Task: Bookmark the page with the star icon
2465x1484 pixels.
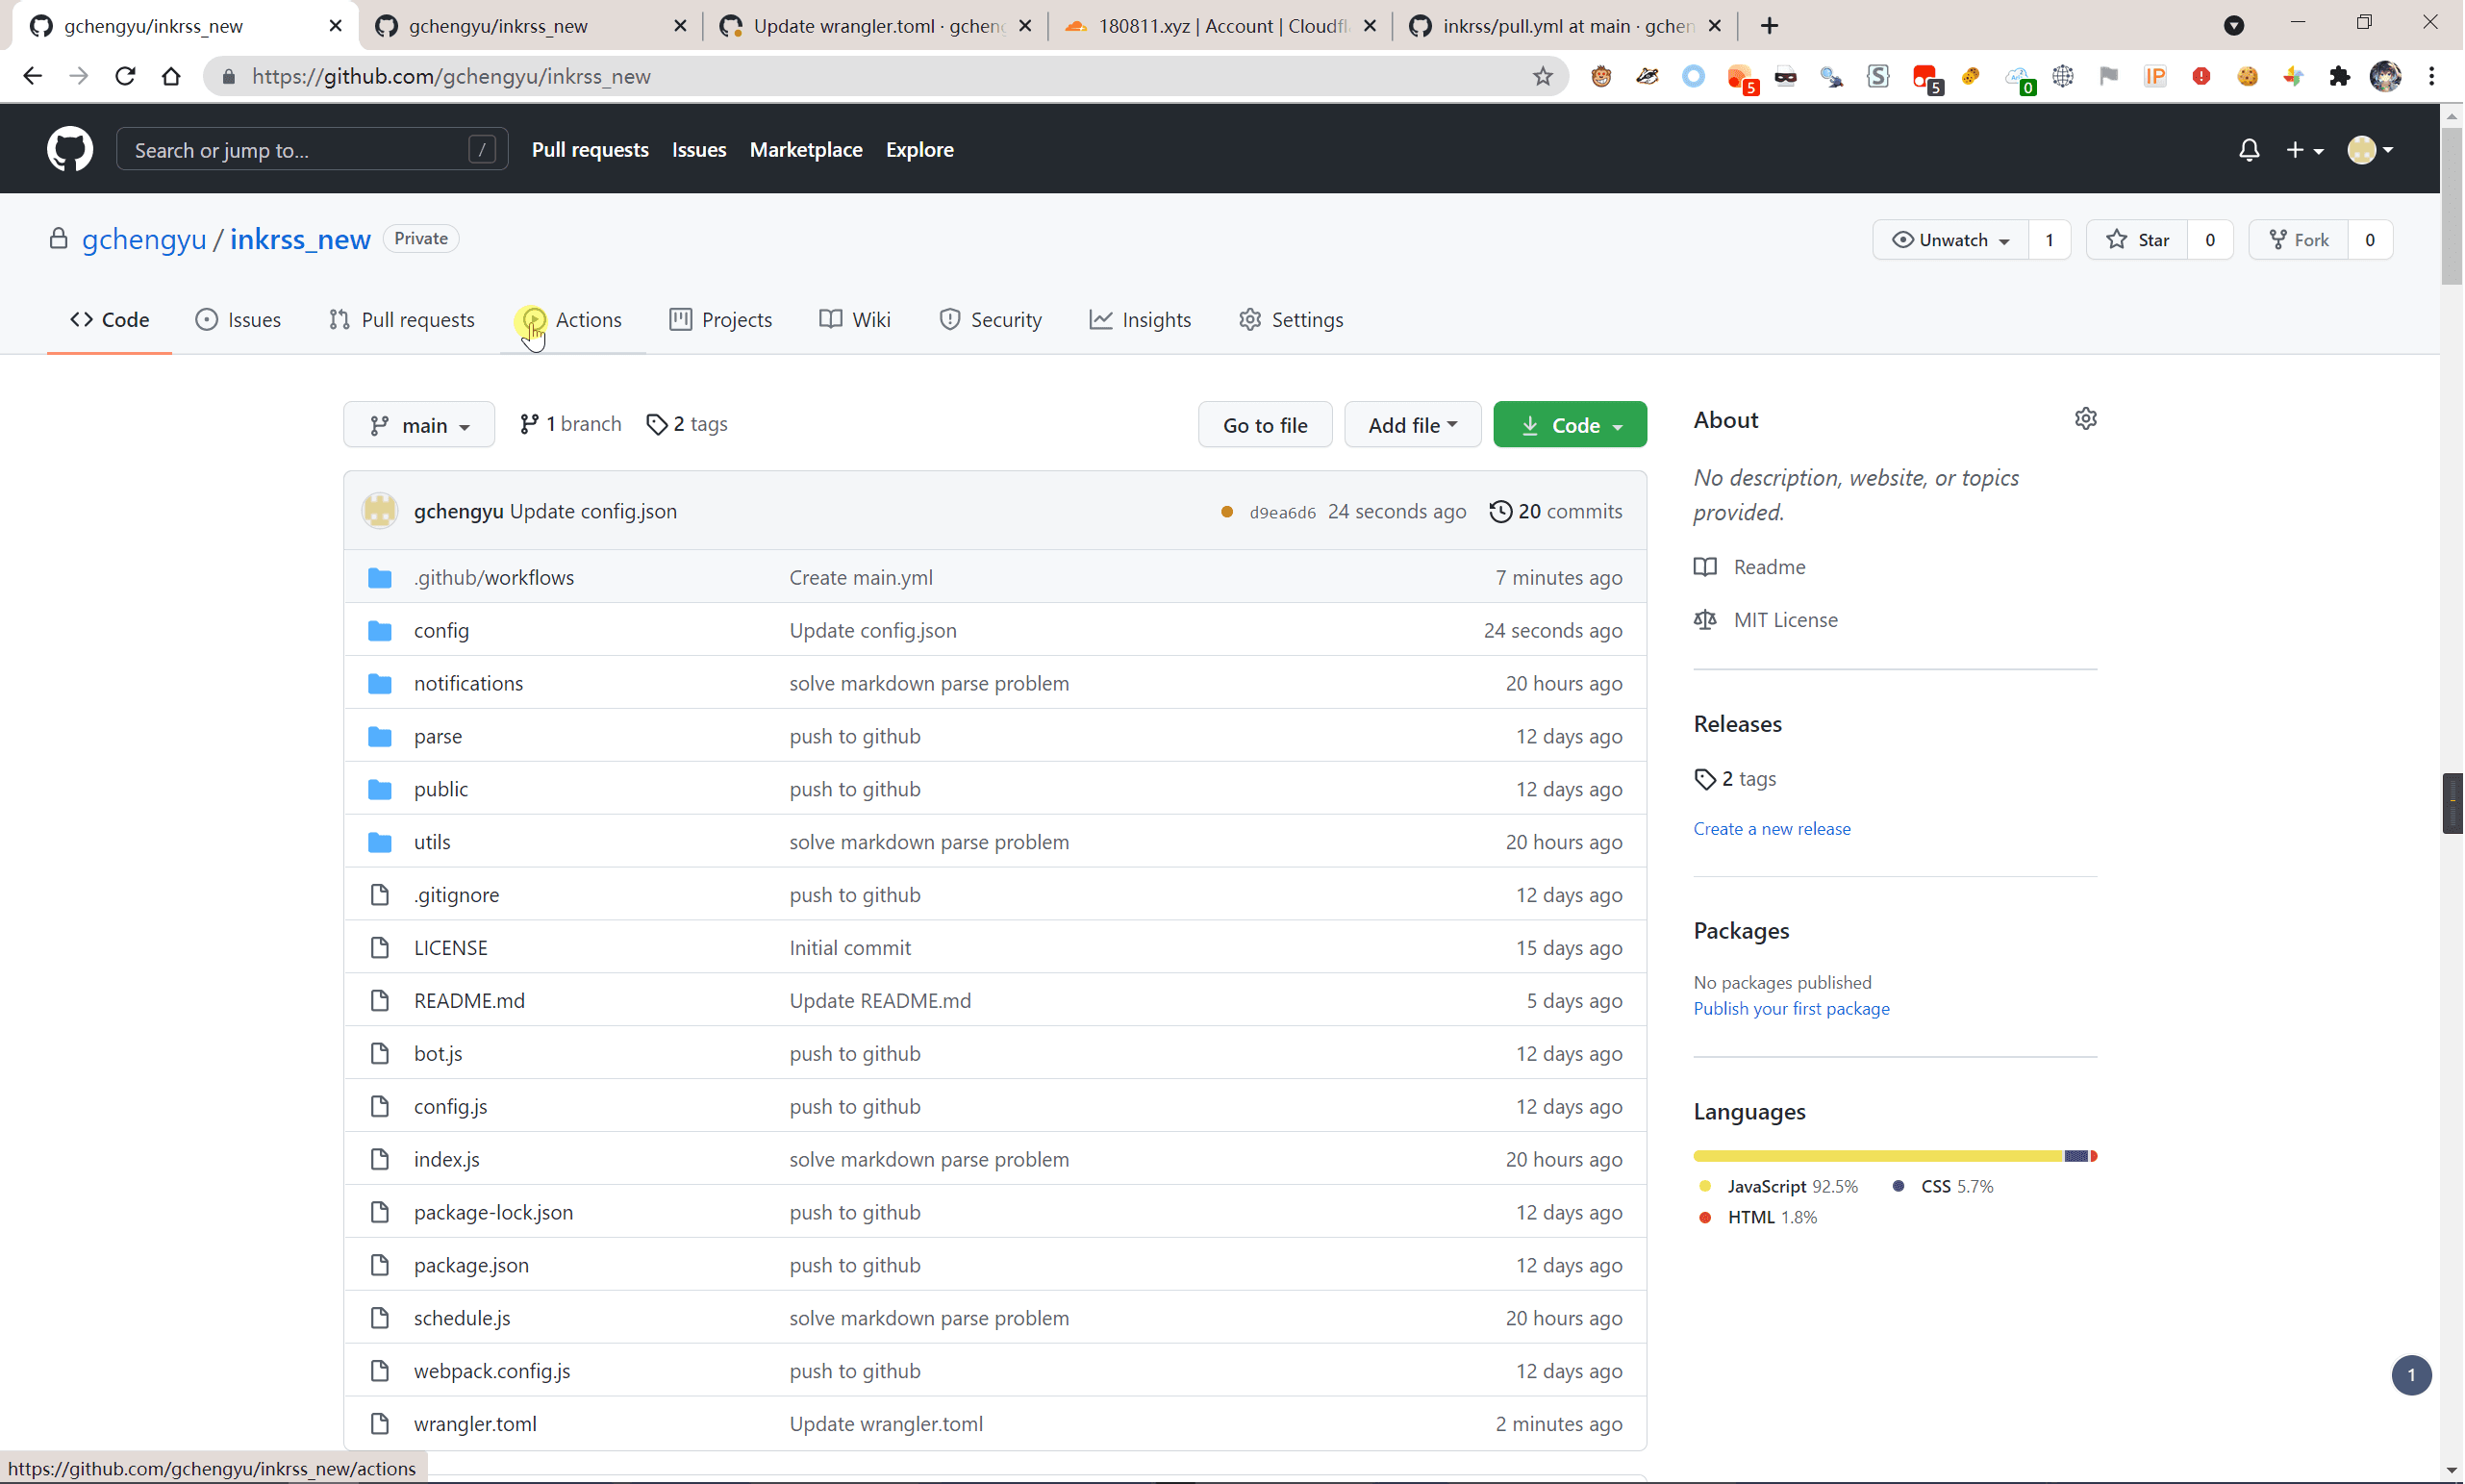Action: point(1542,77)
